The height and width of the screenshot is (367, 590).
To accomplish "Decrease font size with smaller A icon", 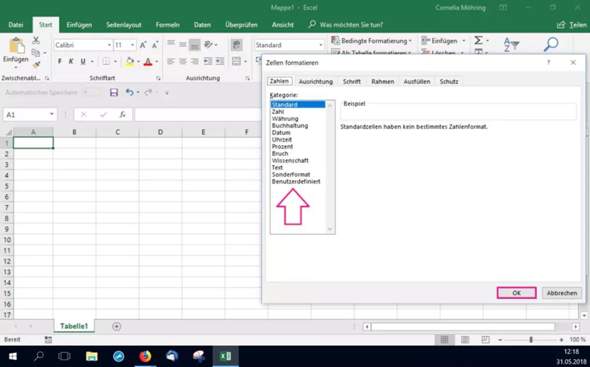I will [x=155, y=45].
